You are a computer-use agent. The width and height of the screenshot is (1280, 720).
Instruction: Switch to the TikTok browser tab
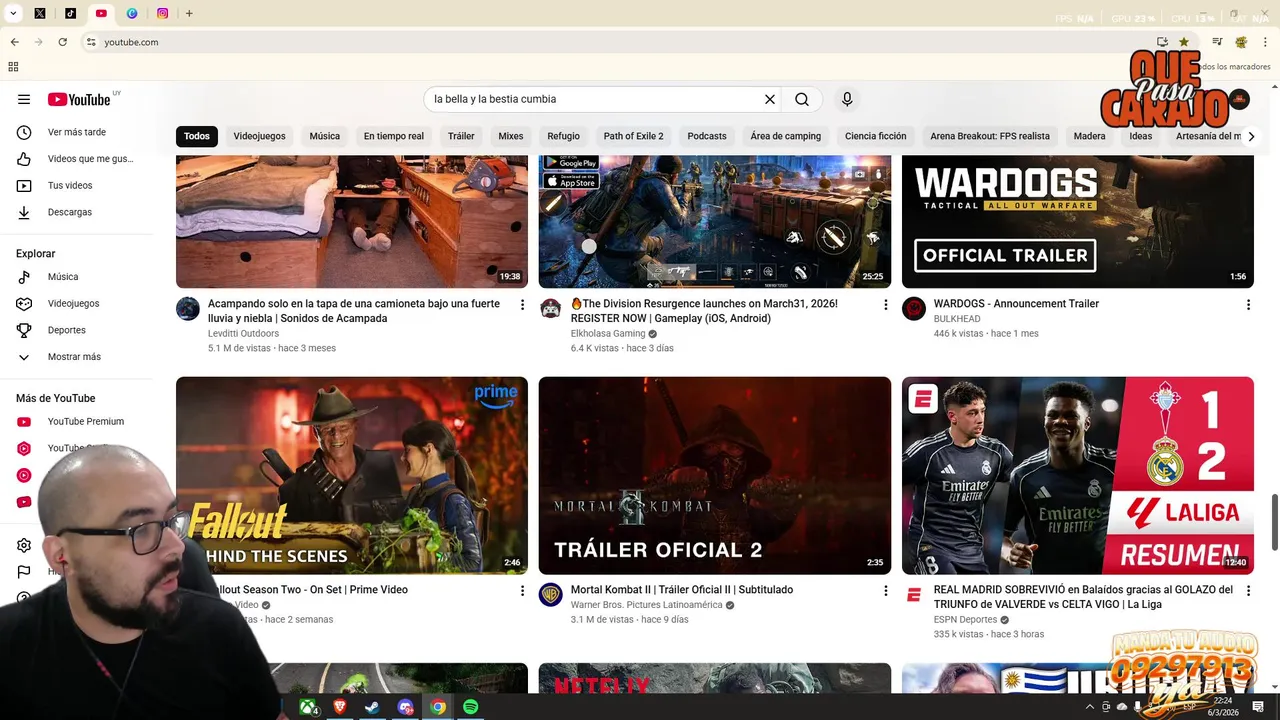click(x=70, y=13)
